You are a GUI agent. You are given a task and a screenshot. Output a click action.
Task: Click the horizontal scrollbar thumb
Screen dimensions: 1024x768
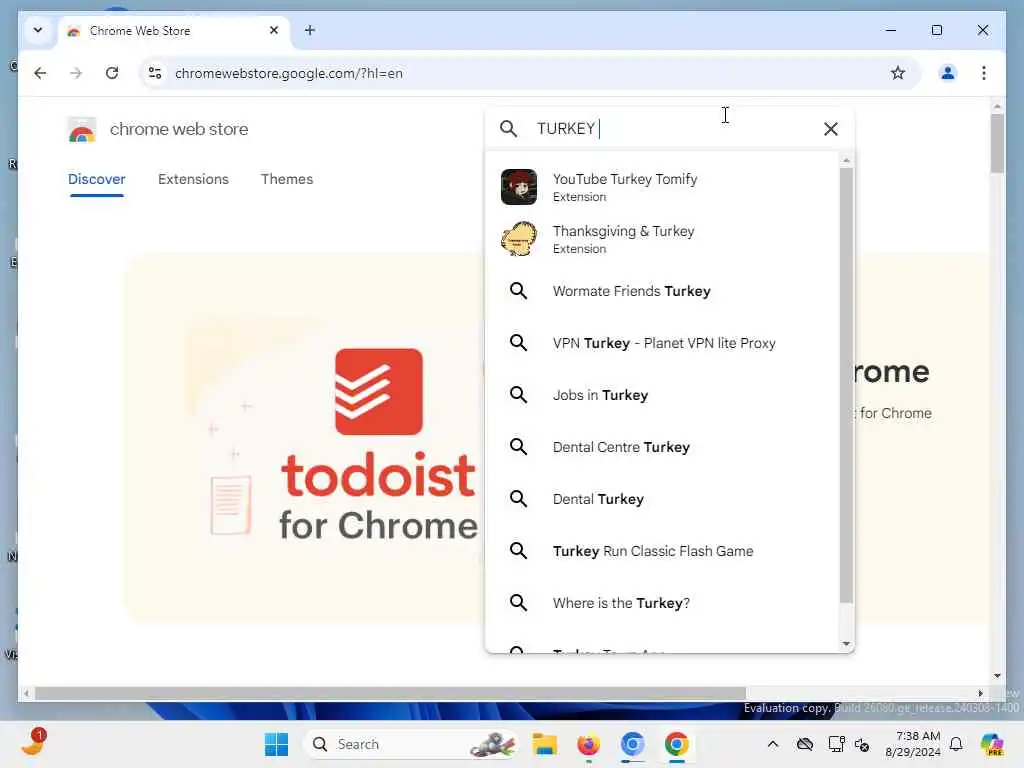(x=390, y=694)
